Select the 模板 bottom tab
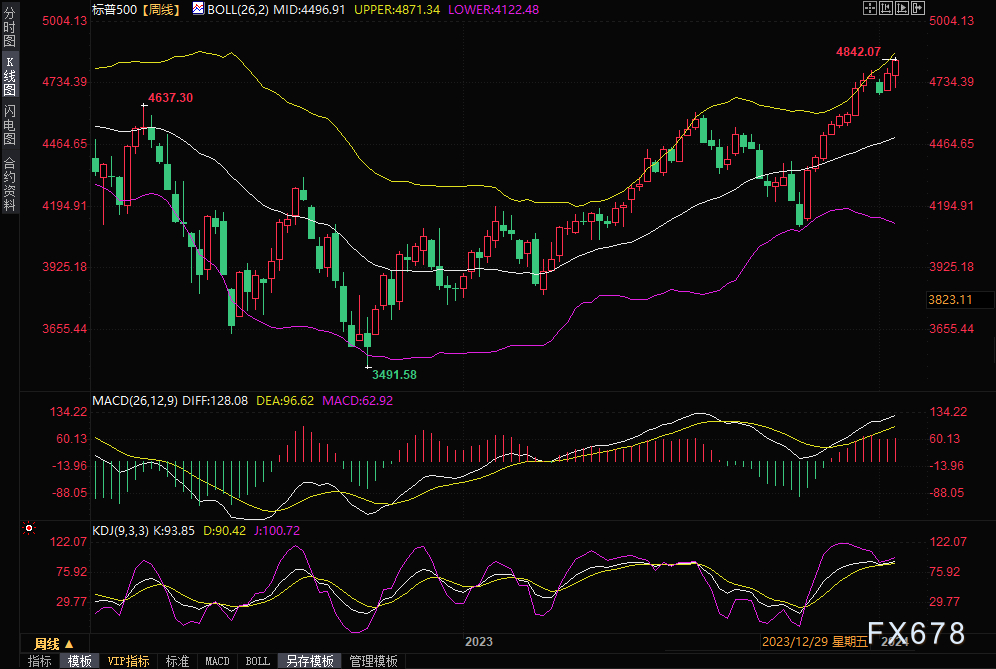Screen dimensions: 996x669 click(79, 661)
